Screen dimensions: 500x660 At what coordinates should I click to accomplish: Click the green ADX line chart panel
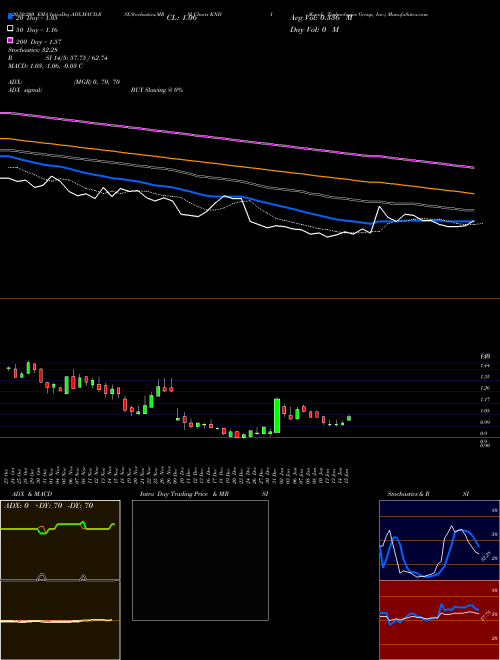coord(60,540)
